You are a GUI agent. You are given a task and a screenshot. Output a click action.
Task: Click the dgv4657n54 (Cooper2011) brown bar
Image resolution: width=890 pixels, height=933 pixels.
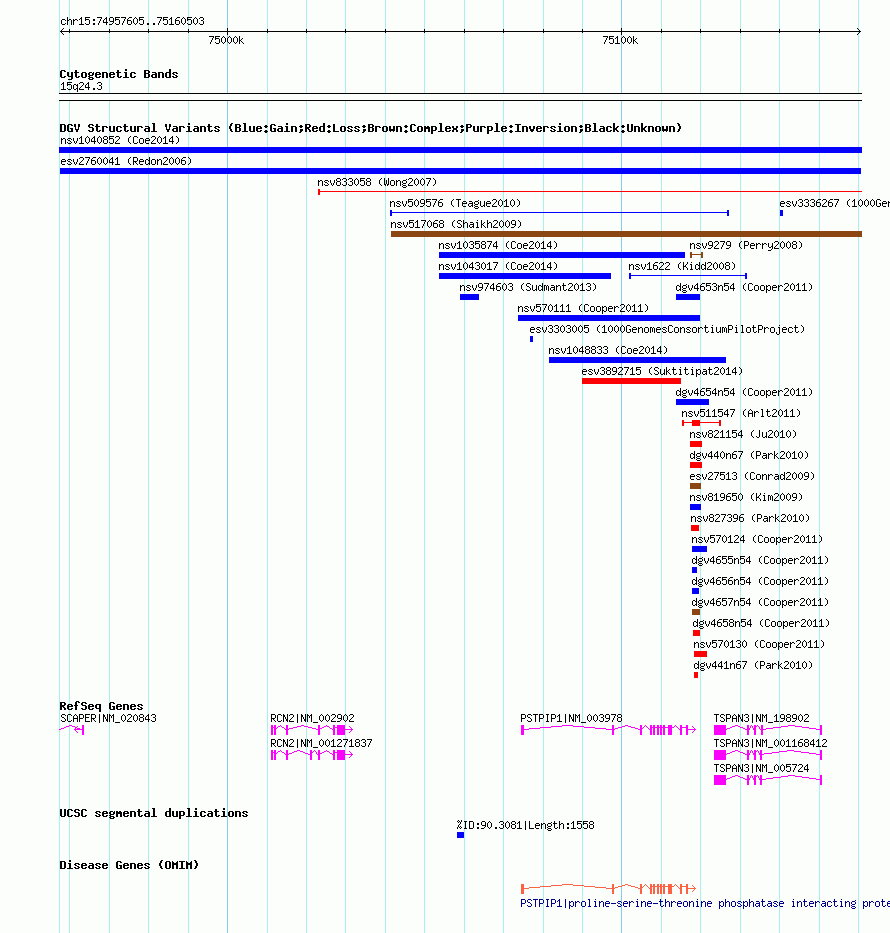coord(696,612)
